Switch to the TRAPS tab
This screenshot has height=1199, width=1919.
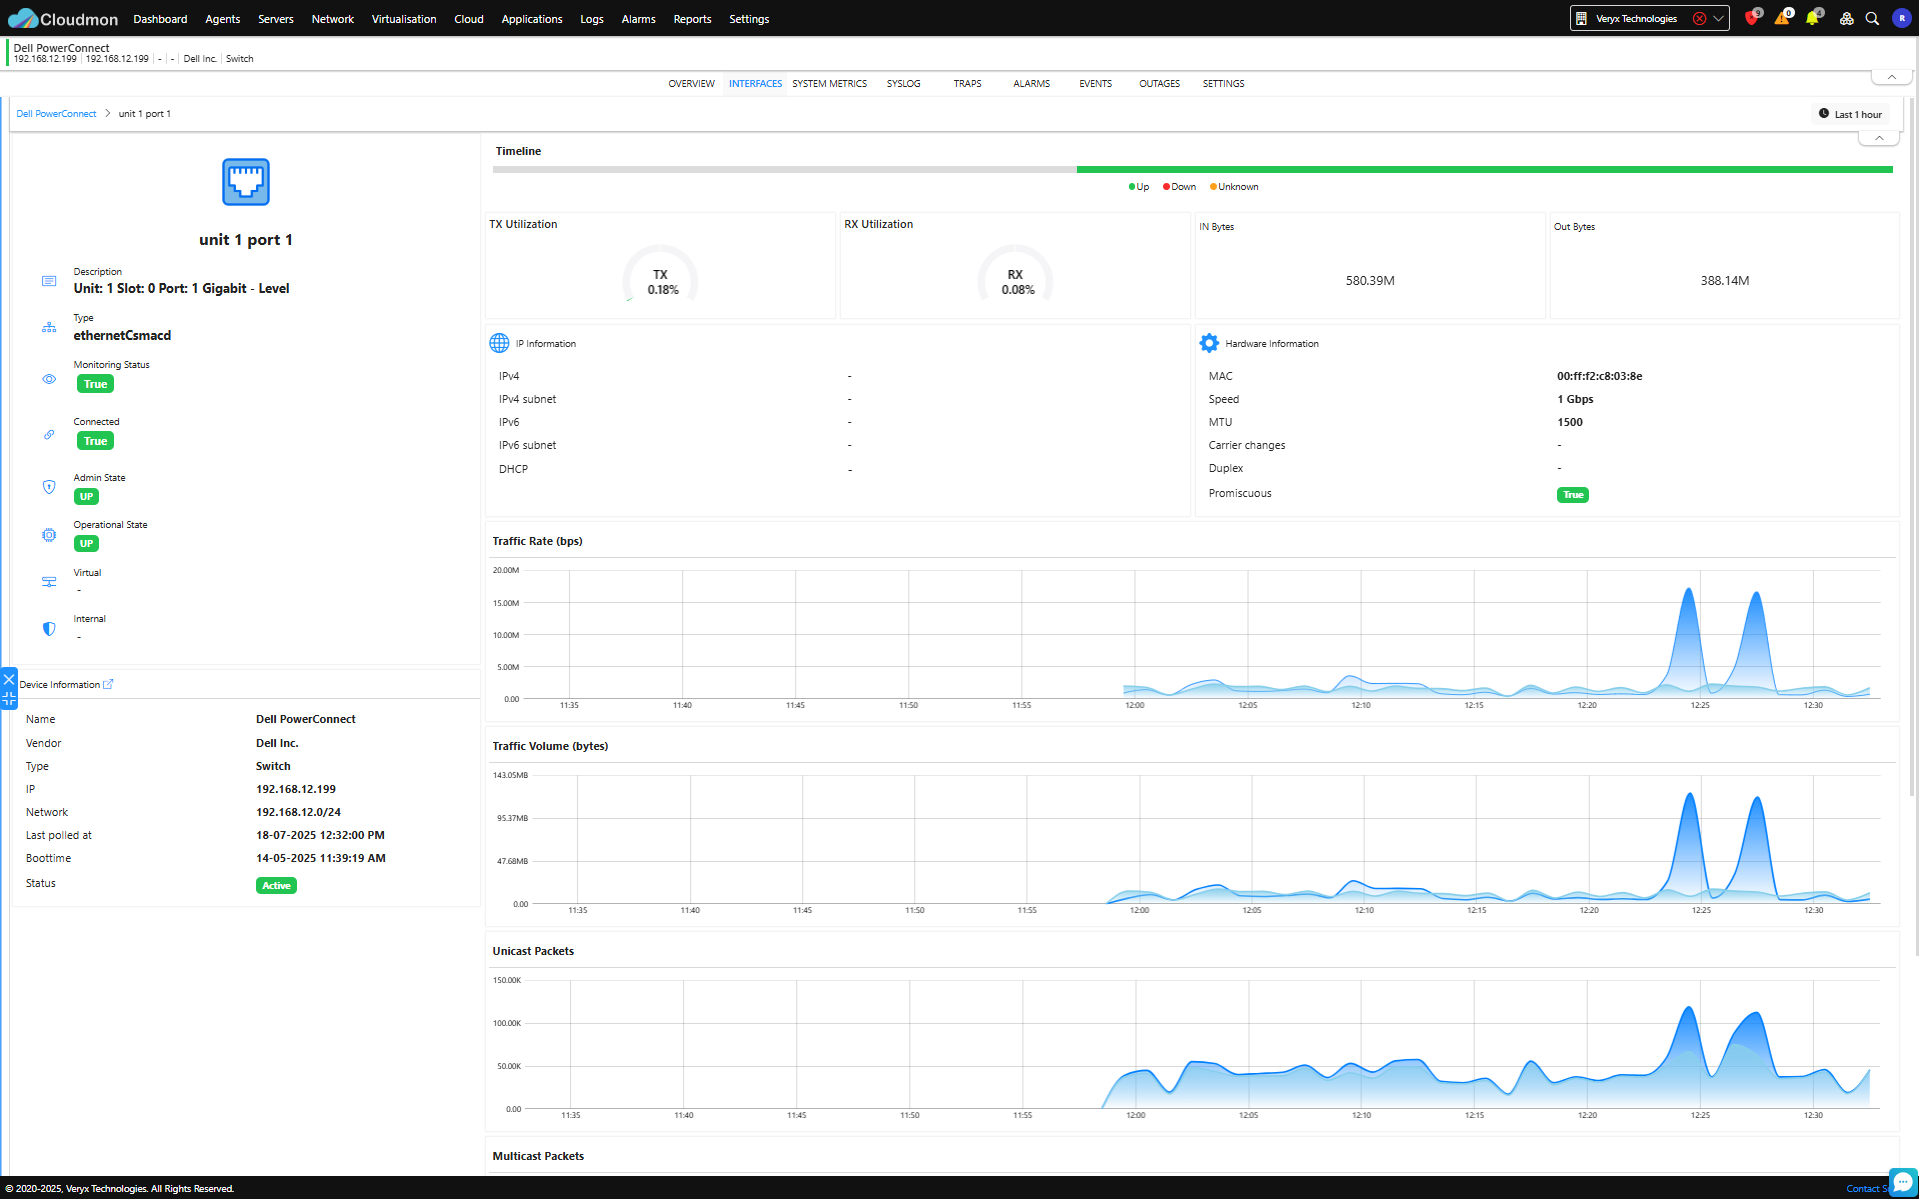[967, 84]
